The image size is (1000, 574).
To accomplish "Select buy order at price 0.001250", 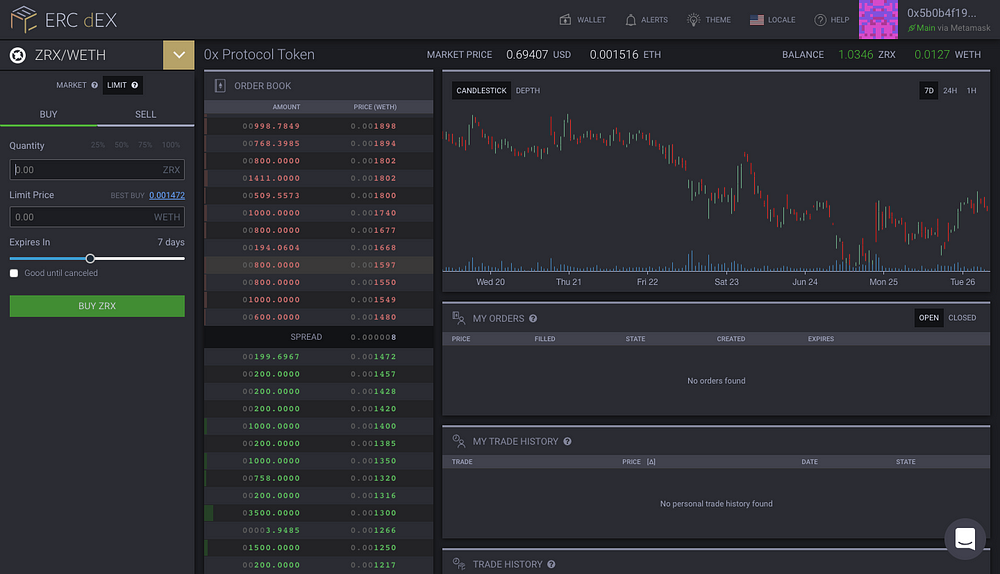I will coord(318,547).
